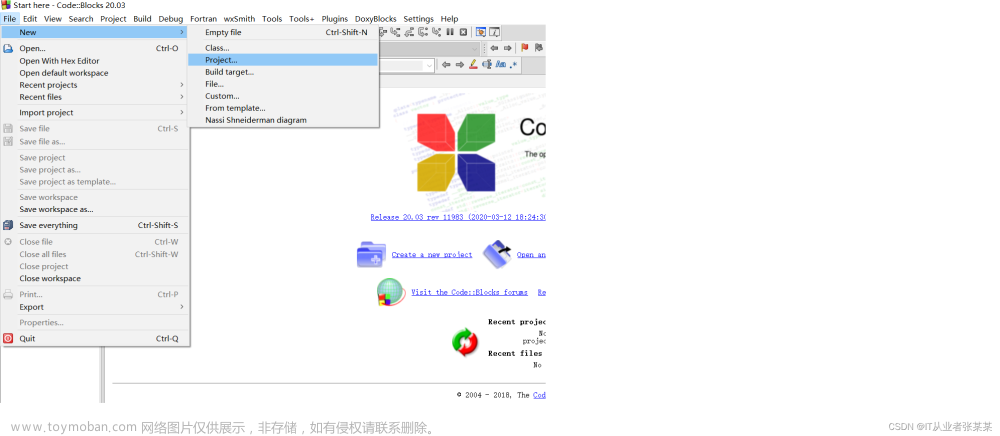Viewport: 1000px width, 436px height.
Task: Open the long greyed-out toolbar dropdown
Action: [430, 48]
